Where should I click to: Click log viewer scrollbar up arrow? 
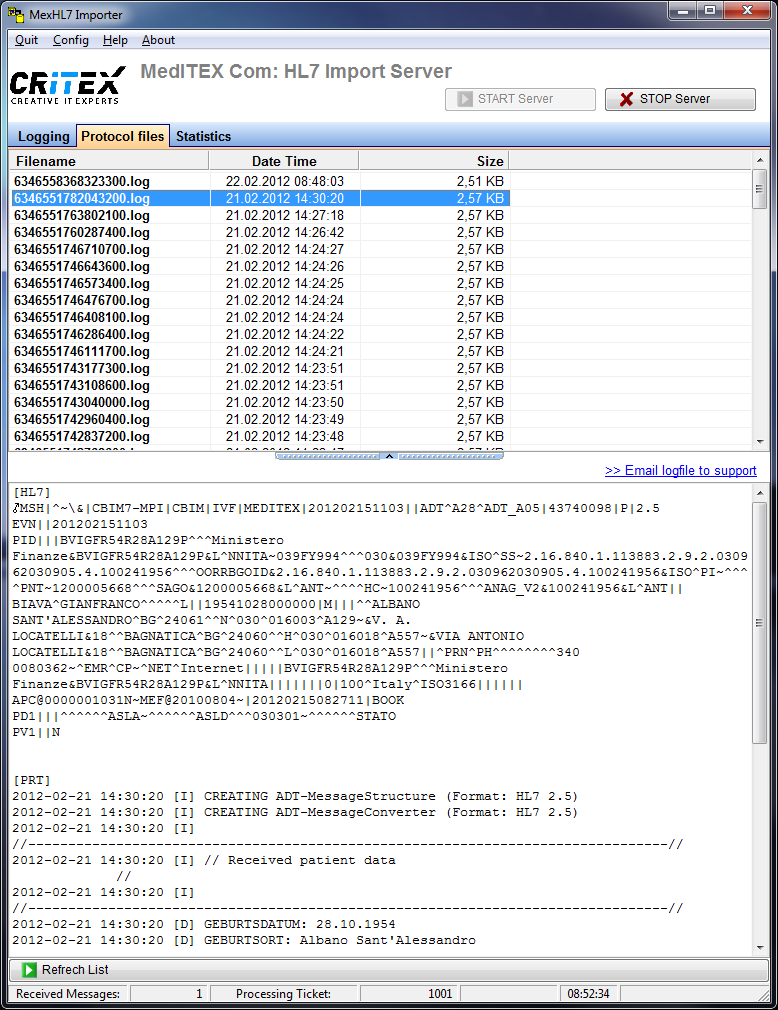[x=760, y=493]
